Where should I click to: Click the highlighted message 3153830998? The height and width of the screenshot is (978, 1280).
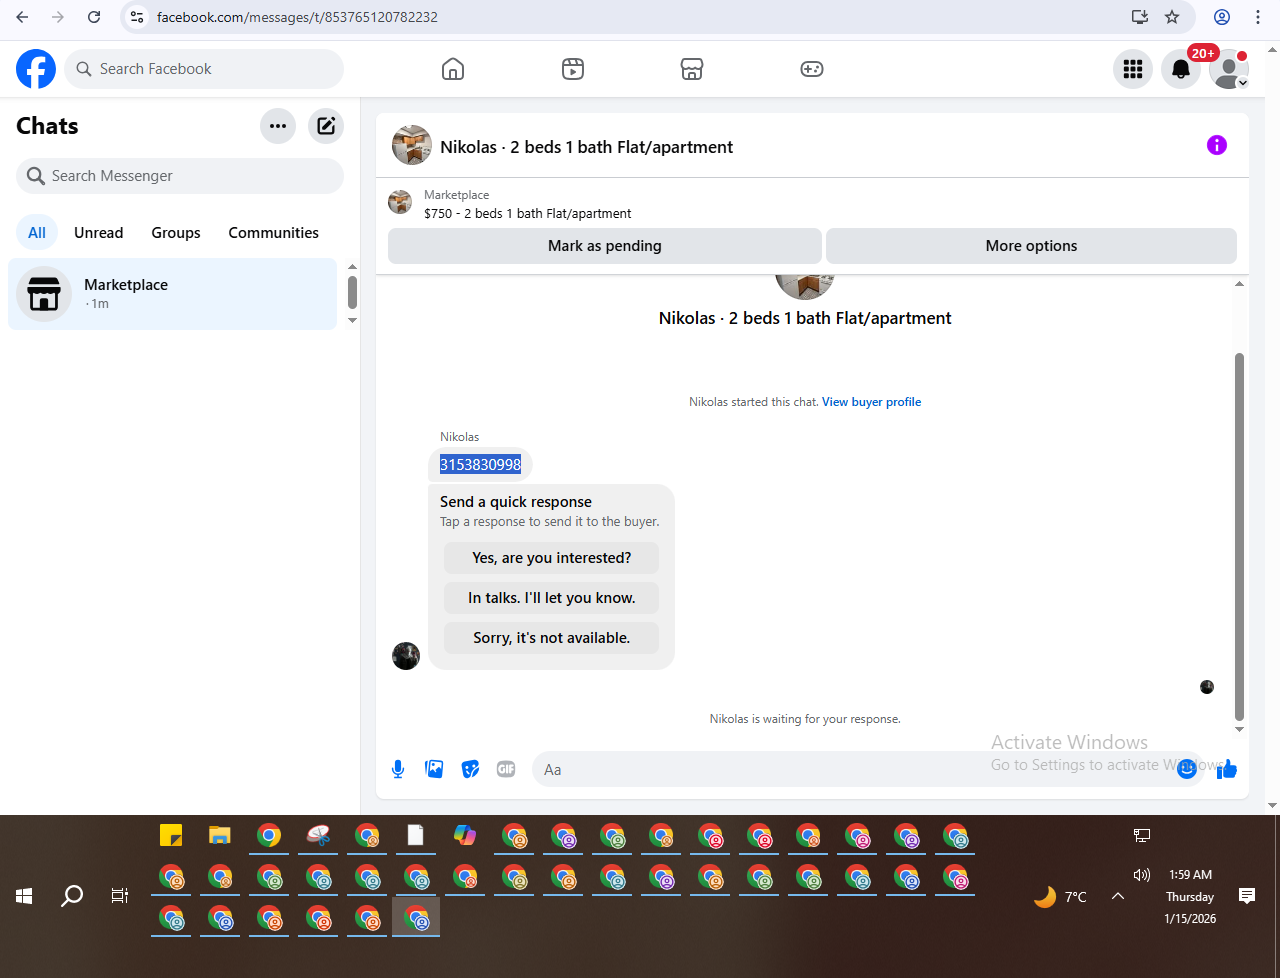pos(481,464)
